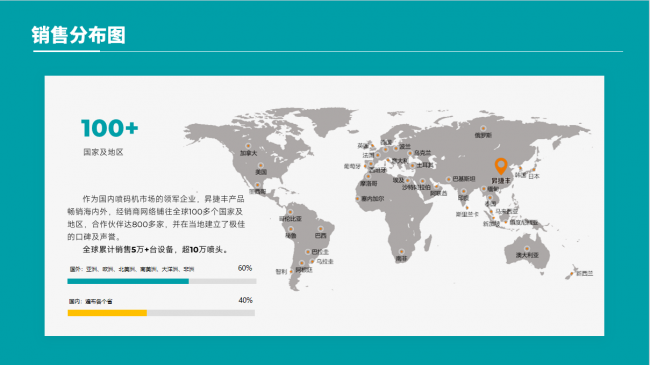Click the 泰国 marker dot

click(490, 198)
